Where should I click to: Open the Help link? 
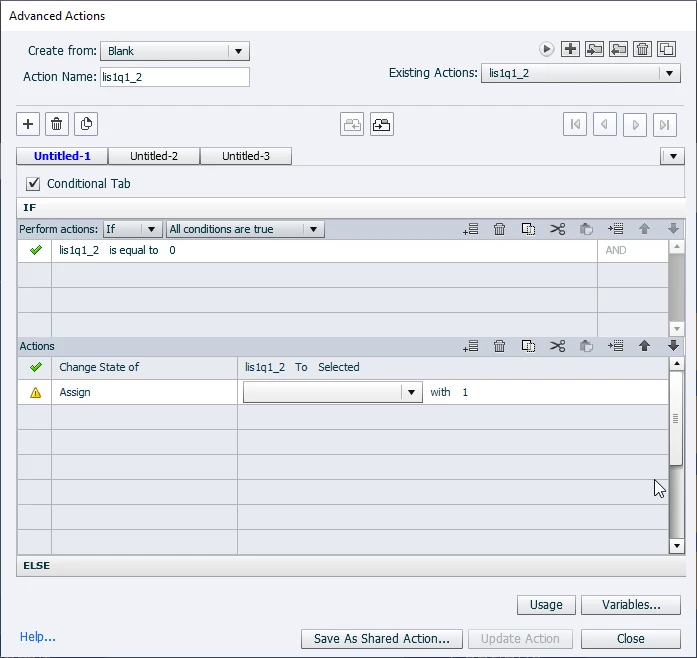37,637
